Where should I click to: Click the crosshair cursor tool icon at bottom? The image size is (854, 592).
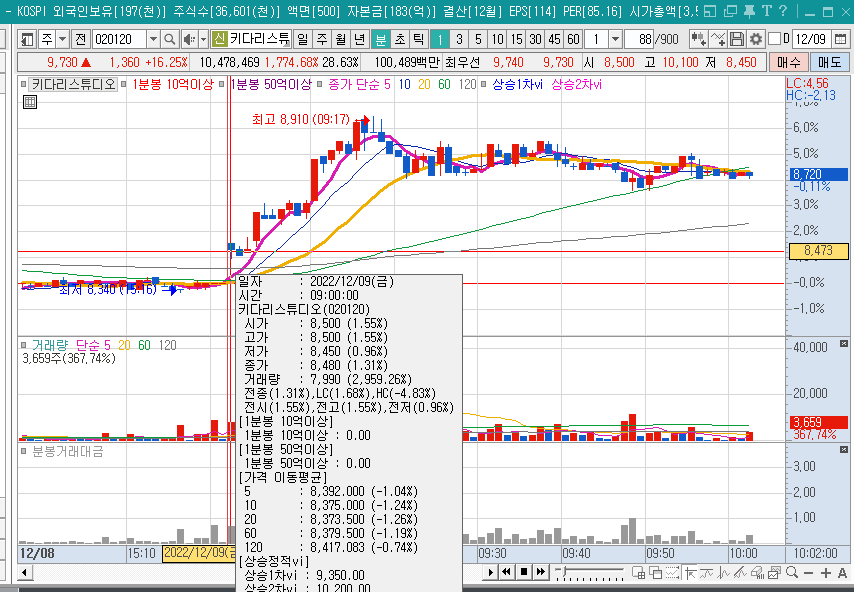coord(691,572)
